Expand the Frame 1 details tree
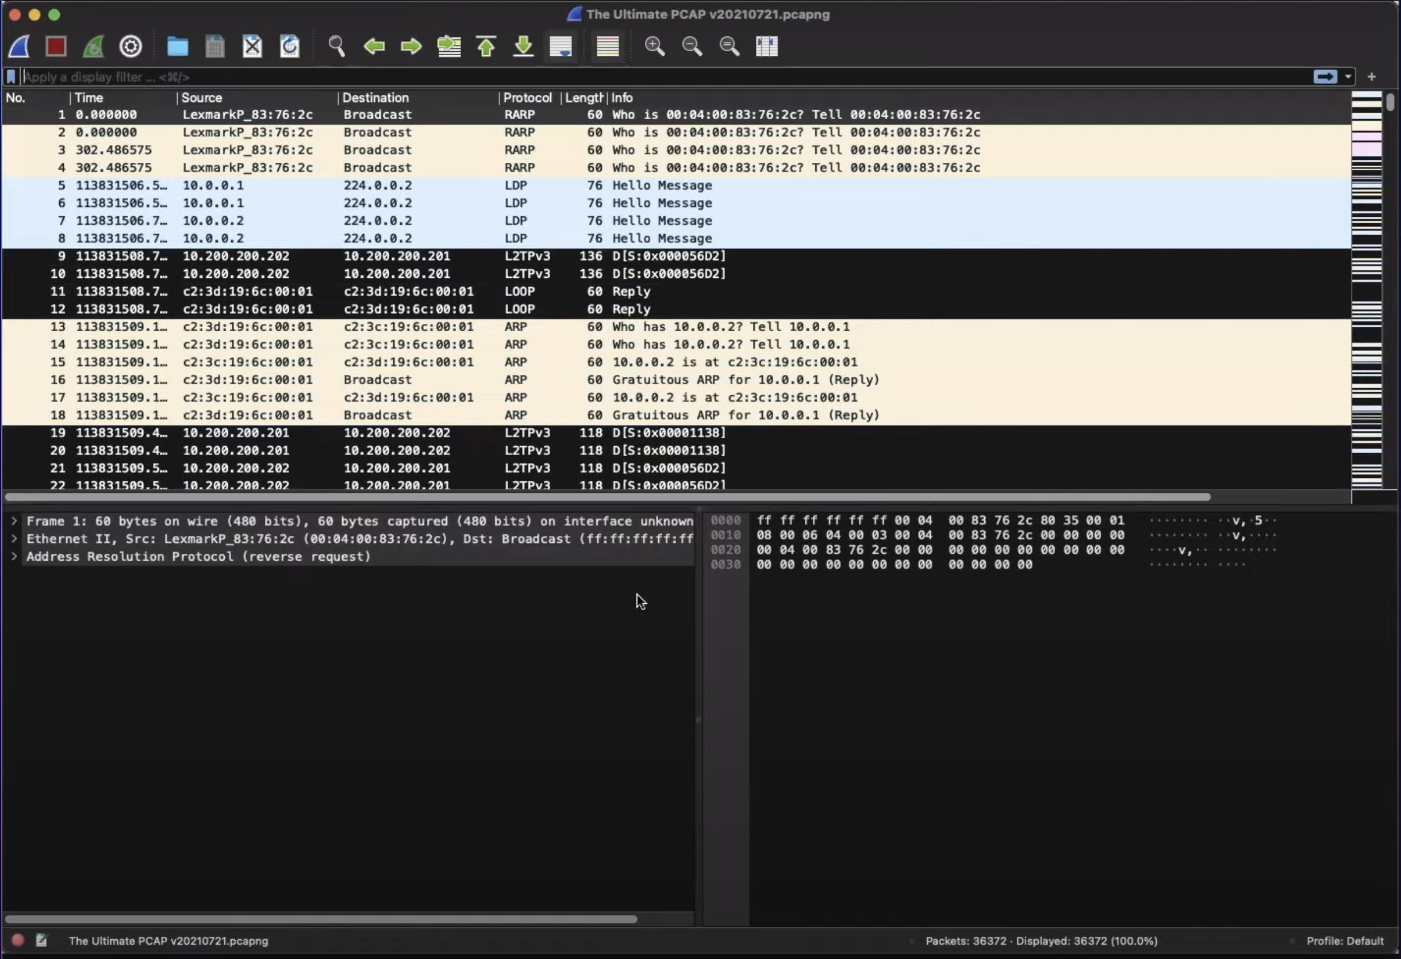Screen dimensions: 1401x959 tap(14, 521)
